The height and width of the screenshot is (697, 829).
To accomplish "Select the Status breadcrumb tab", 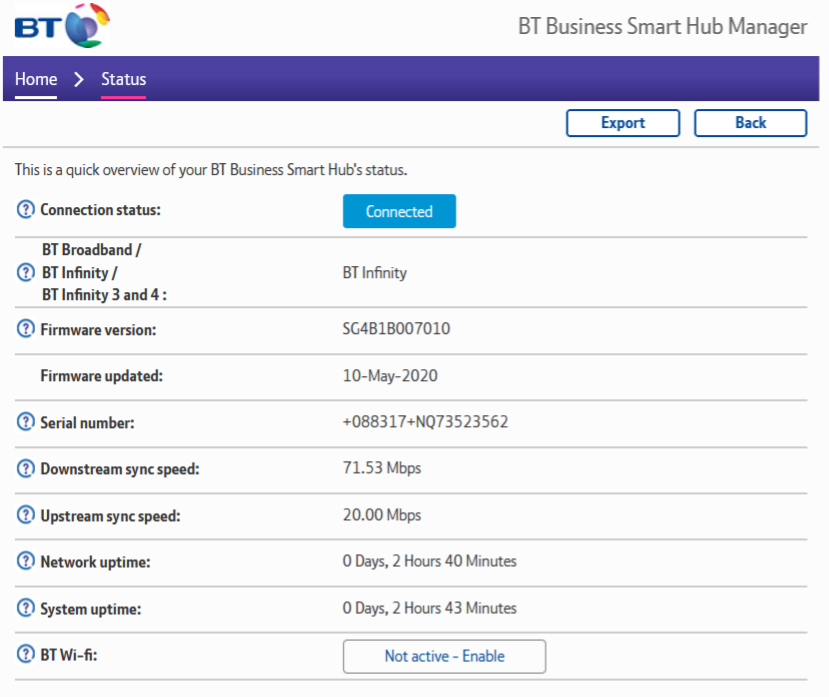I will click(x=123, y=79).
